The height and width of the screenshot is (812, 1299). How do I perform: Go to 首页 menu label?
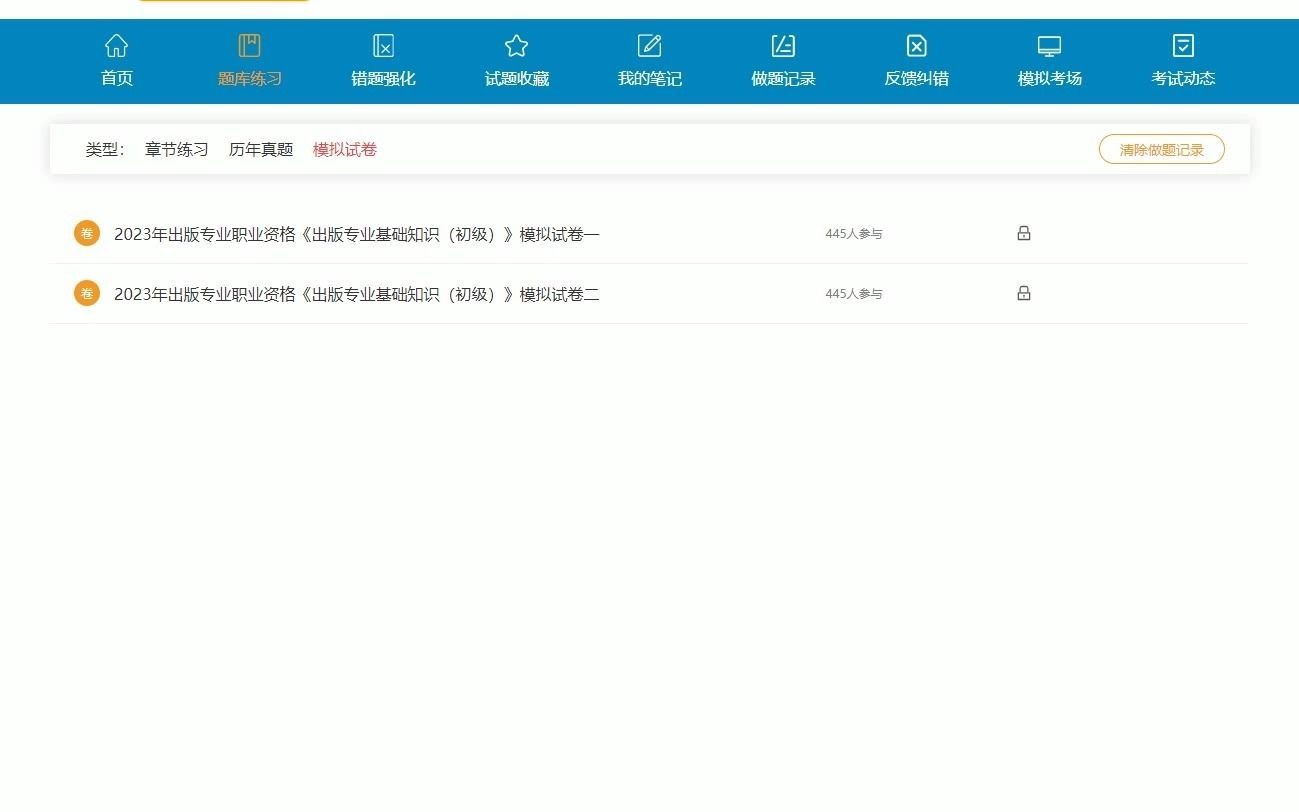click(x=117, y=79)
